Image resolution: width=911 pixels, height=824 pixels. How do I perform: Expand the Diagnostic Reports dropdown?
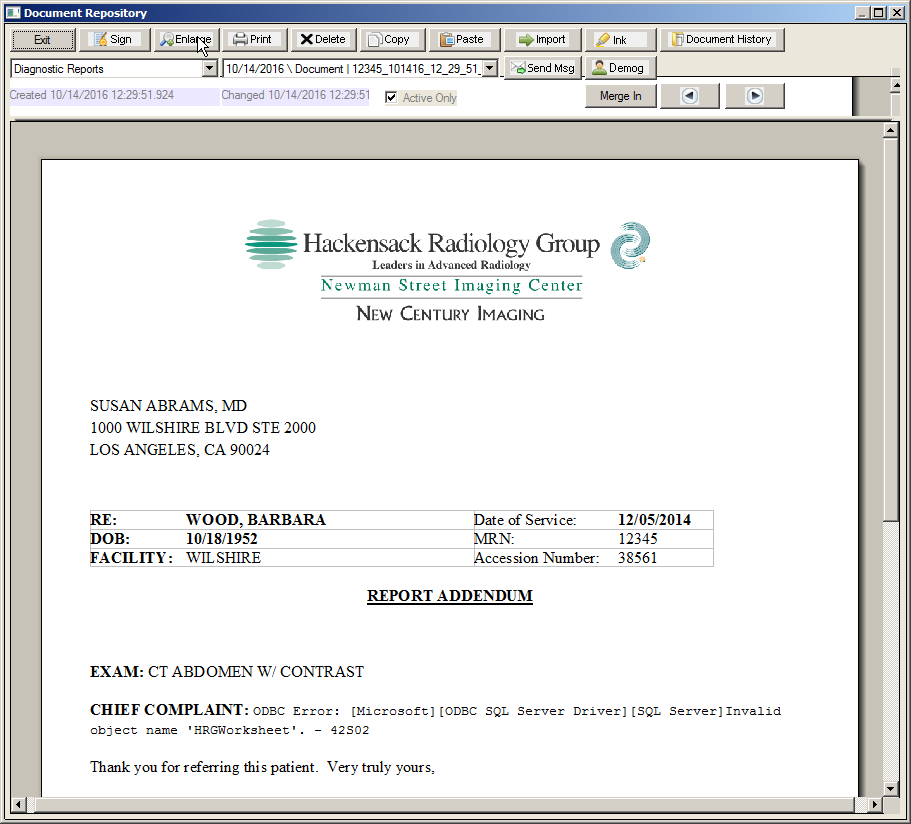[x=209, y=69]
